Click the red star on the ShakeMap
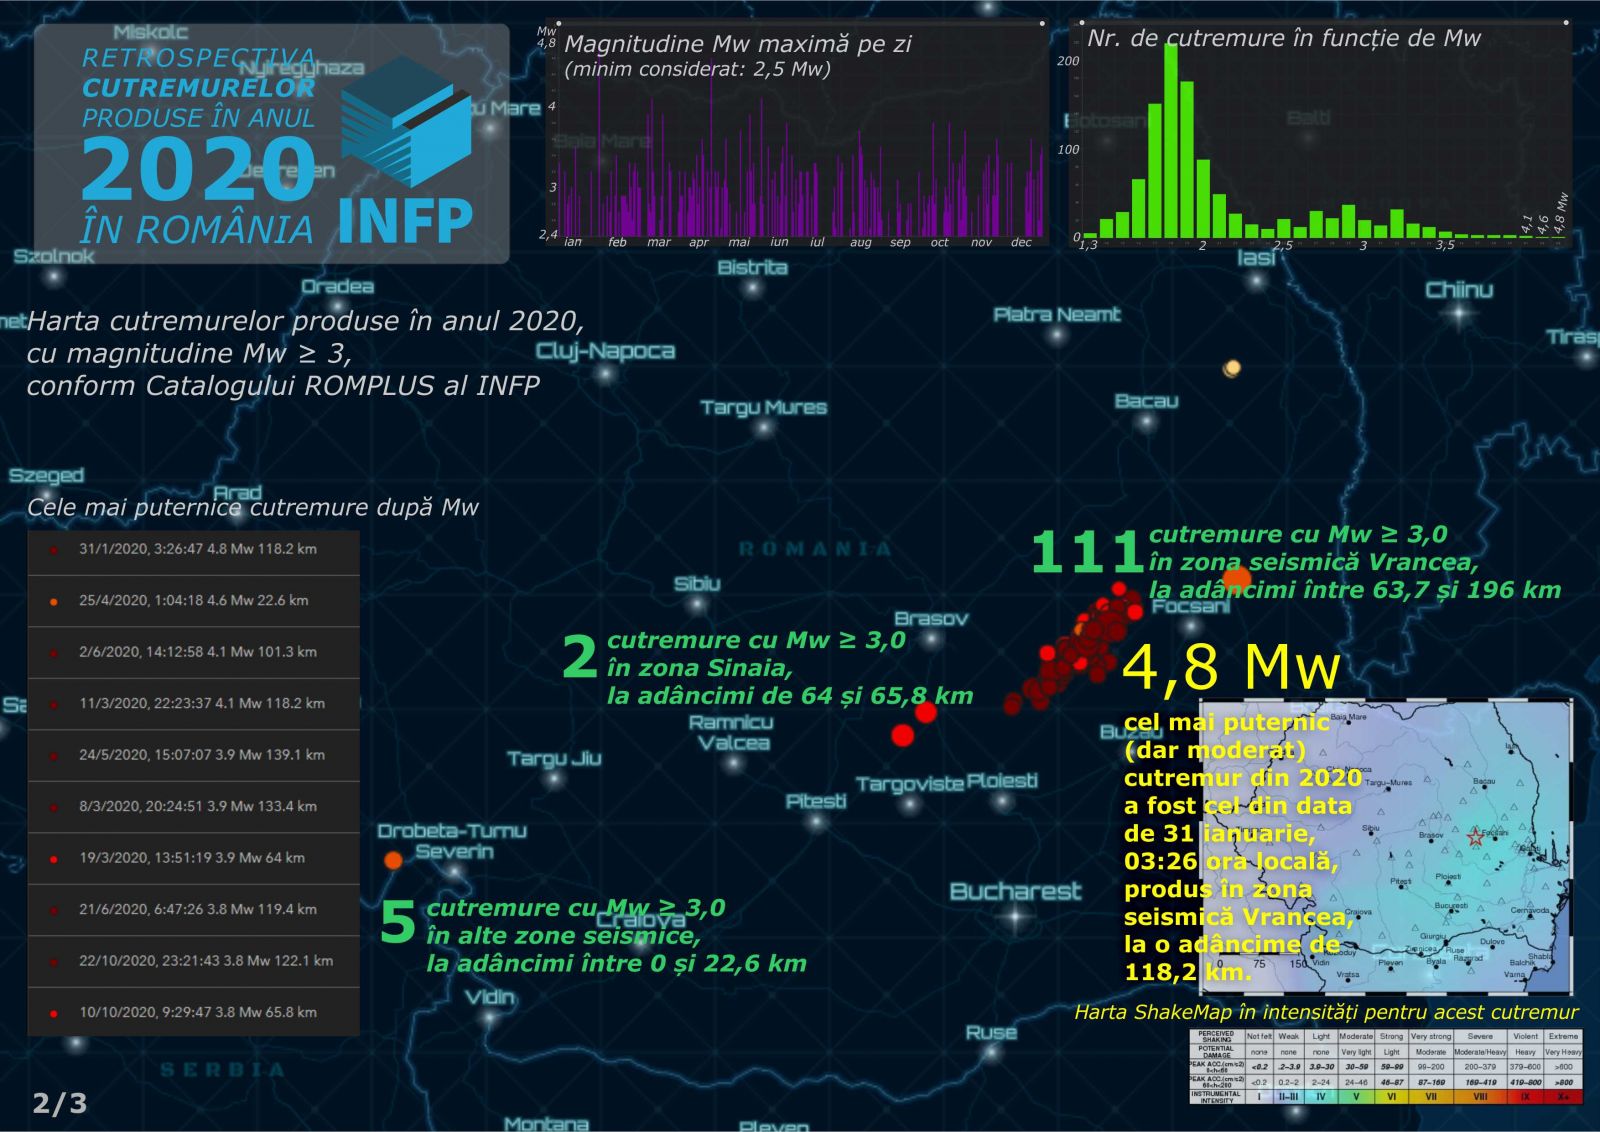Image resolution: width=1600 pixels, height=1132 pixels. tap(1475, 837)
